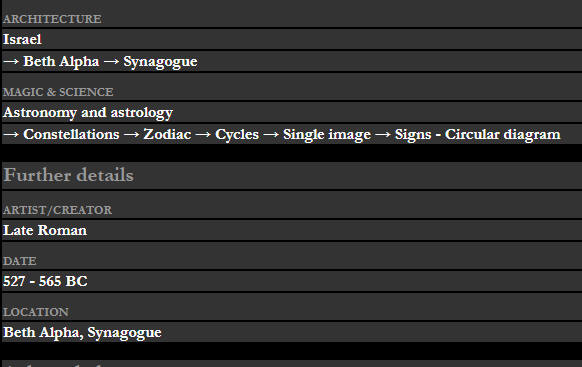Screen dimensions: 582x367
Task: Follow the Beth Alpha breadcrumb link
Action: [61, 61]
